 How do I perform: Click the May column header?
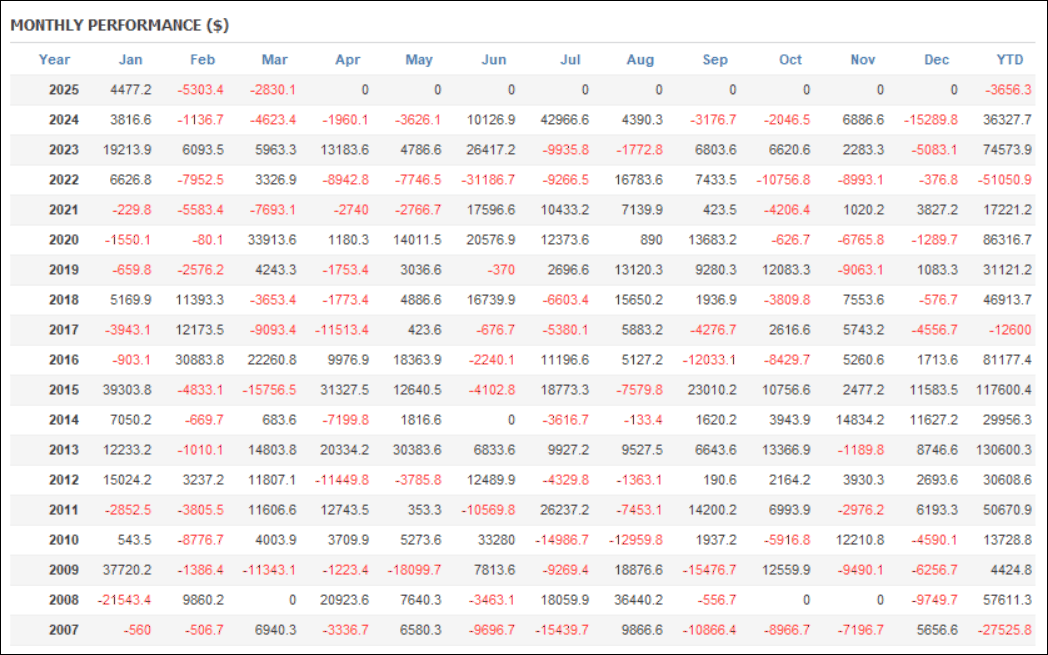click(419, 59)
